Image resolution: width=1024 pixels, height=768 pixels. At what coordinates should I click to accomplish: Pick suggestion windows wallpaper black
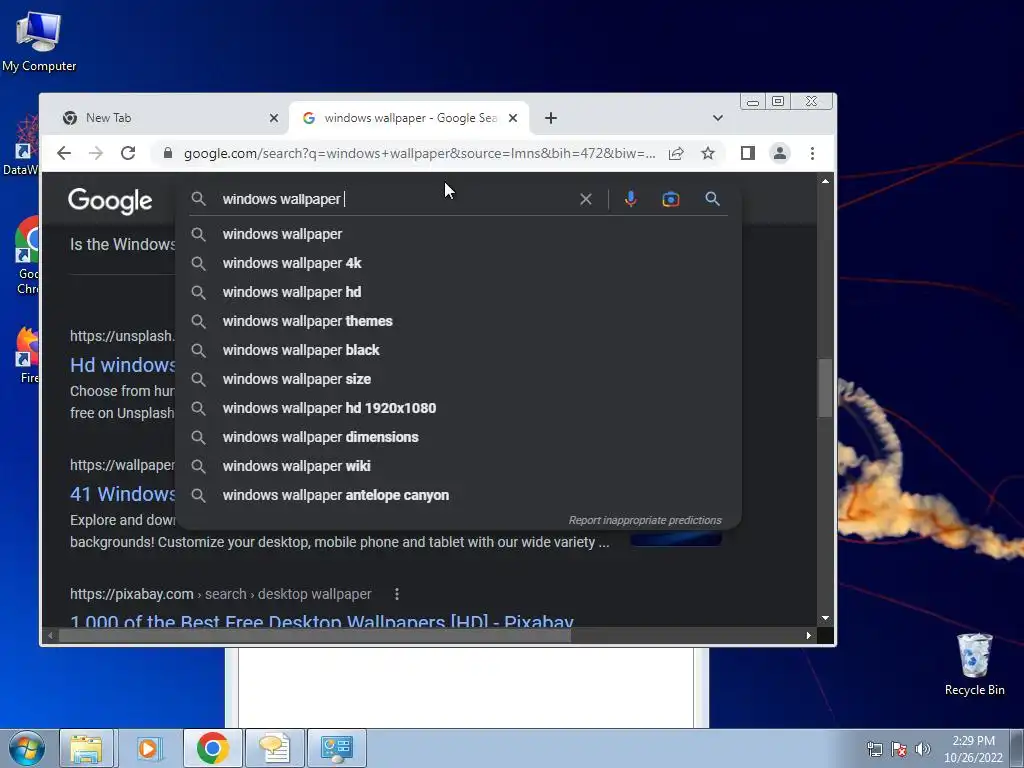coord(458,350)
